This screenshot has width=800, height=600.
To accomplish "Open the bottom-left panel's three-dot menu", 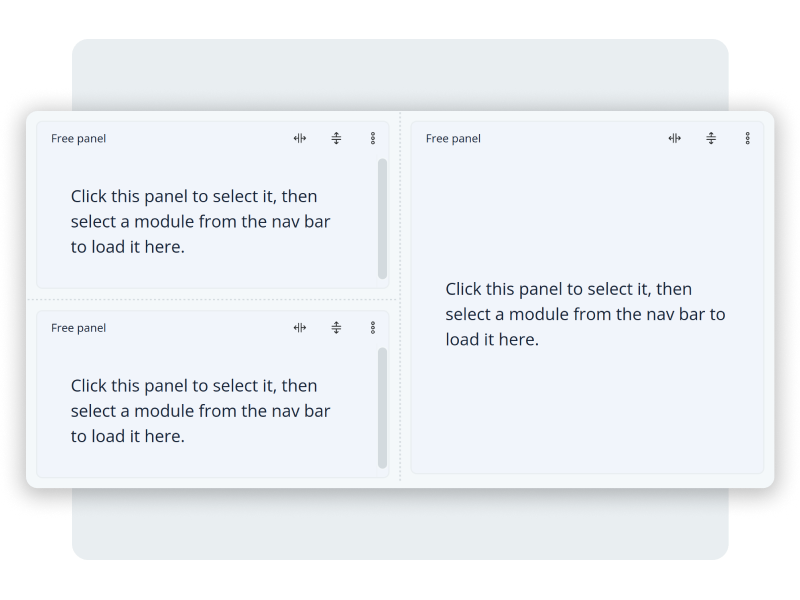I will (x=372, y=327).
